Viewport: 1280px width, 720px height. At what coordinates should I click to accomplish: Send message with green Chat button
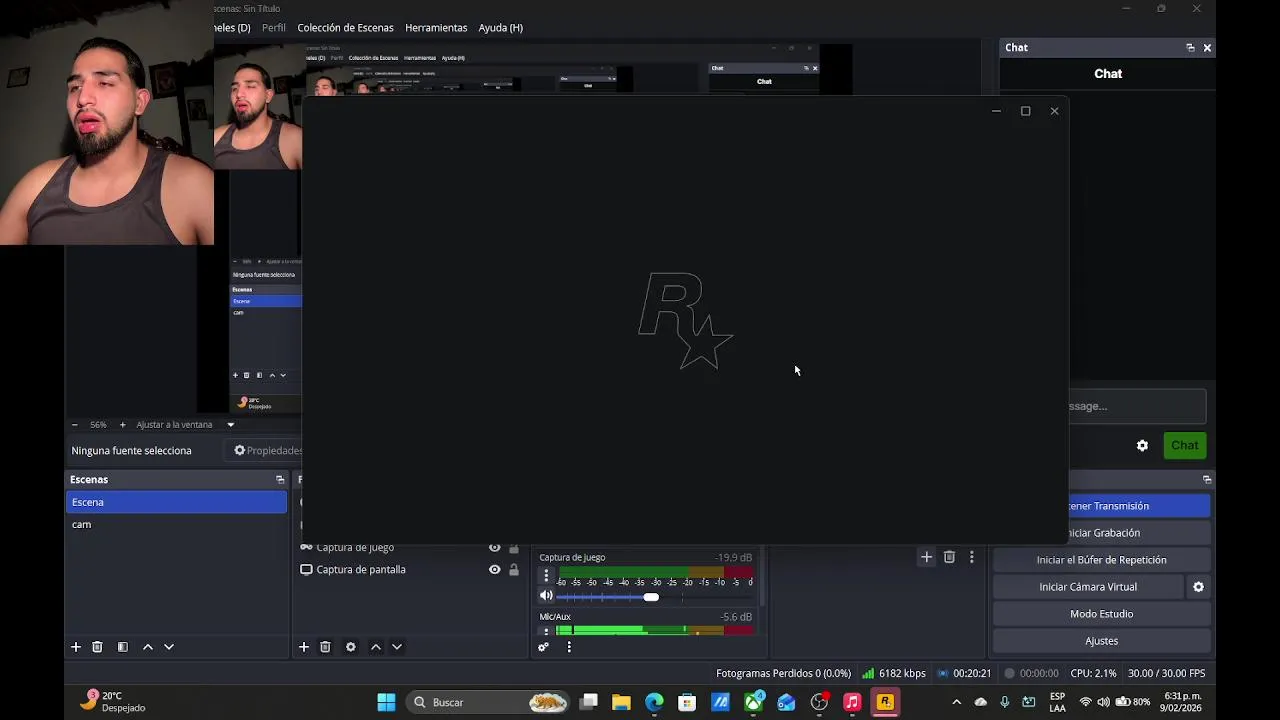1185,446
